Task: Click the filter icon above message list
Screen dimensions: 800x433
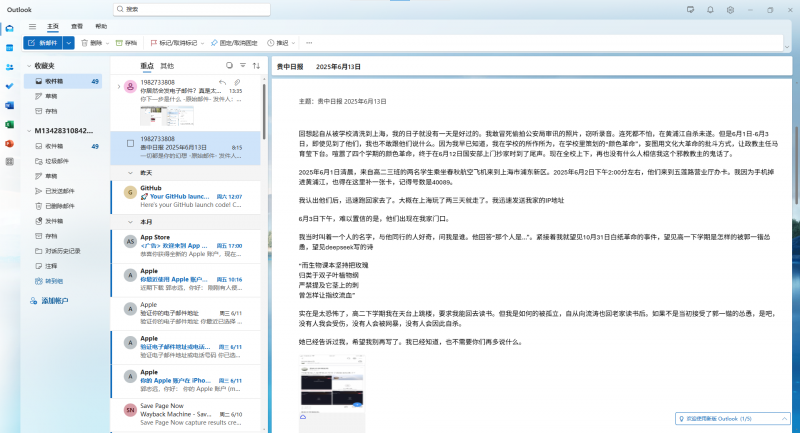Action: point(243,66)
